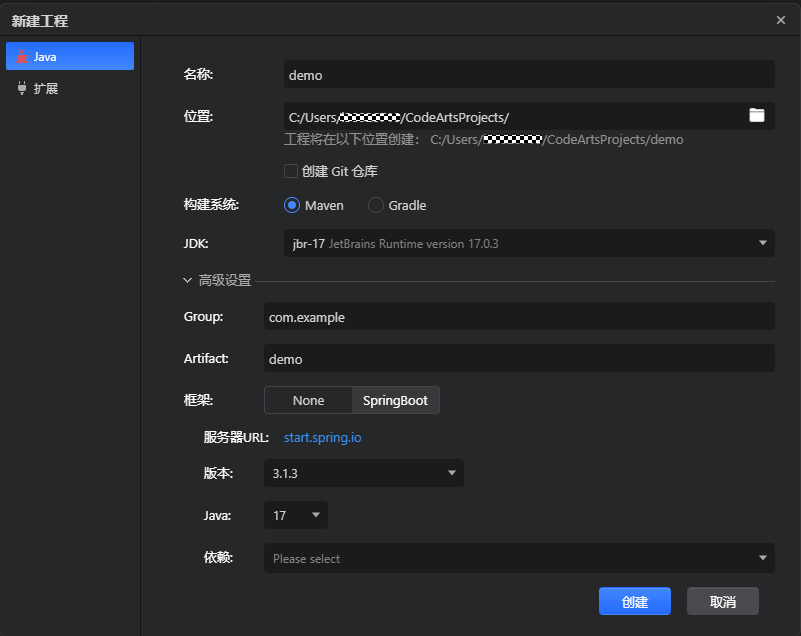
Task: Collapse the advanced settings section
Action: click(188, 281)
